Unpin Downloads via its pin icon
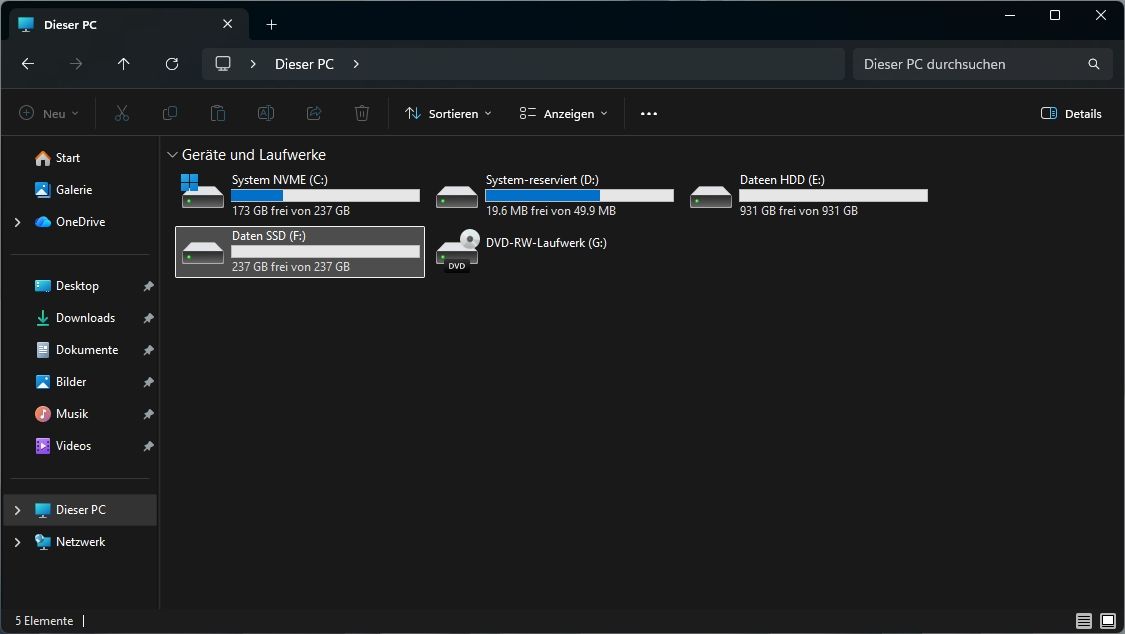Image resolution: width=1125 pixels, height=634 pixels. (x=149, y=318)
